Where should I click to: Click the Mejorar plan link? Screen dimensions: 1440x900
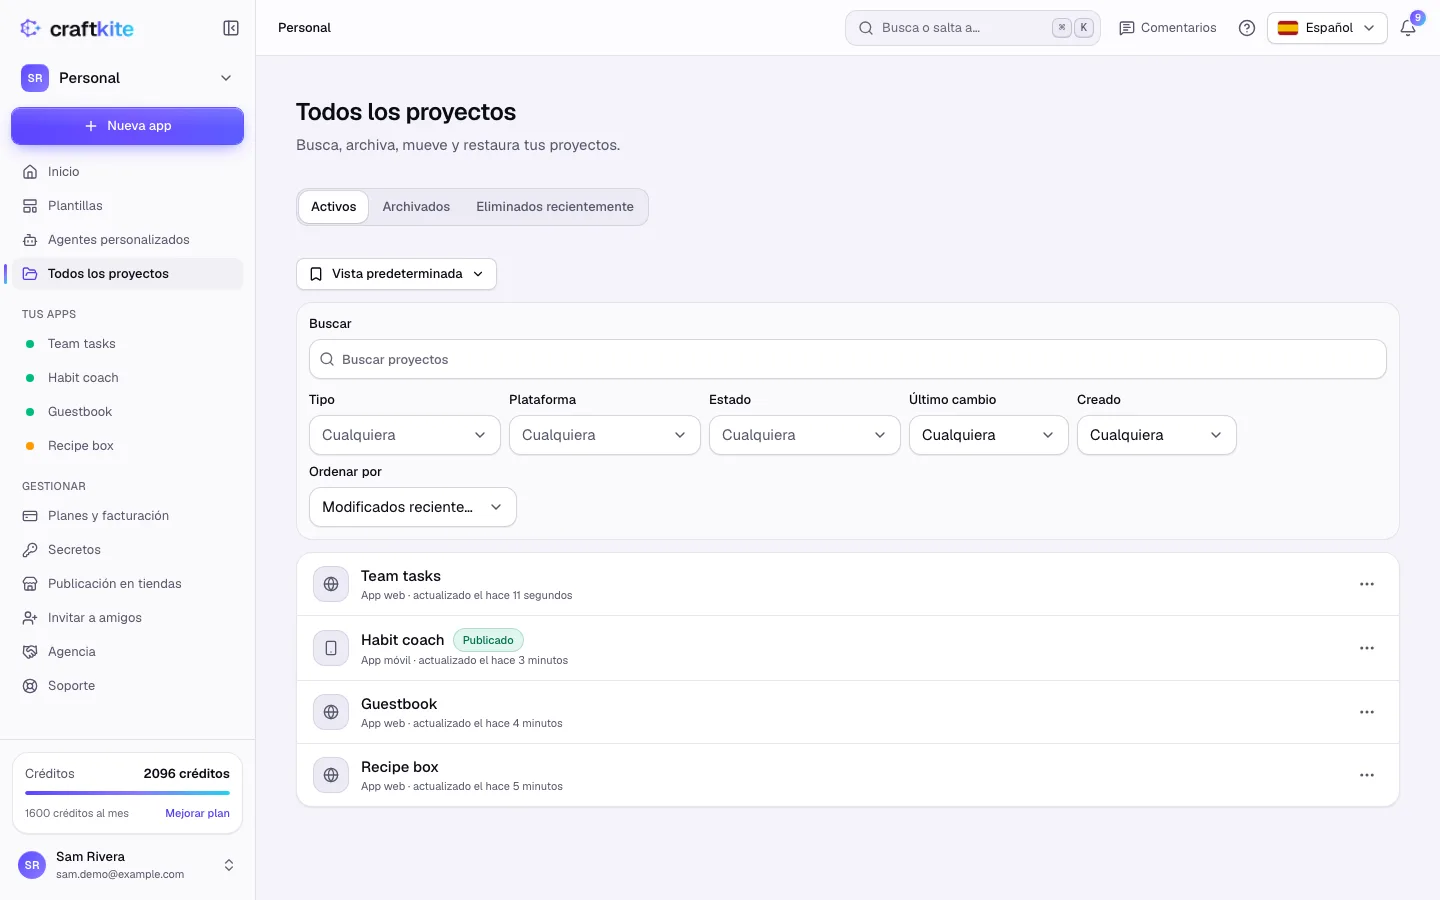click(197, 813)
